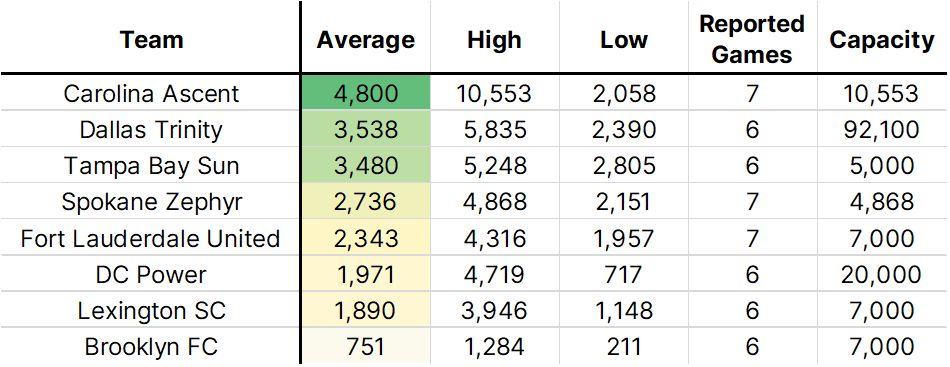Click Brooklyn FC's capacity cell
The height and width of the screenshot is (367, 950).
882,347
